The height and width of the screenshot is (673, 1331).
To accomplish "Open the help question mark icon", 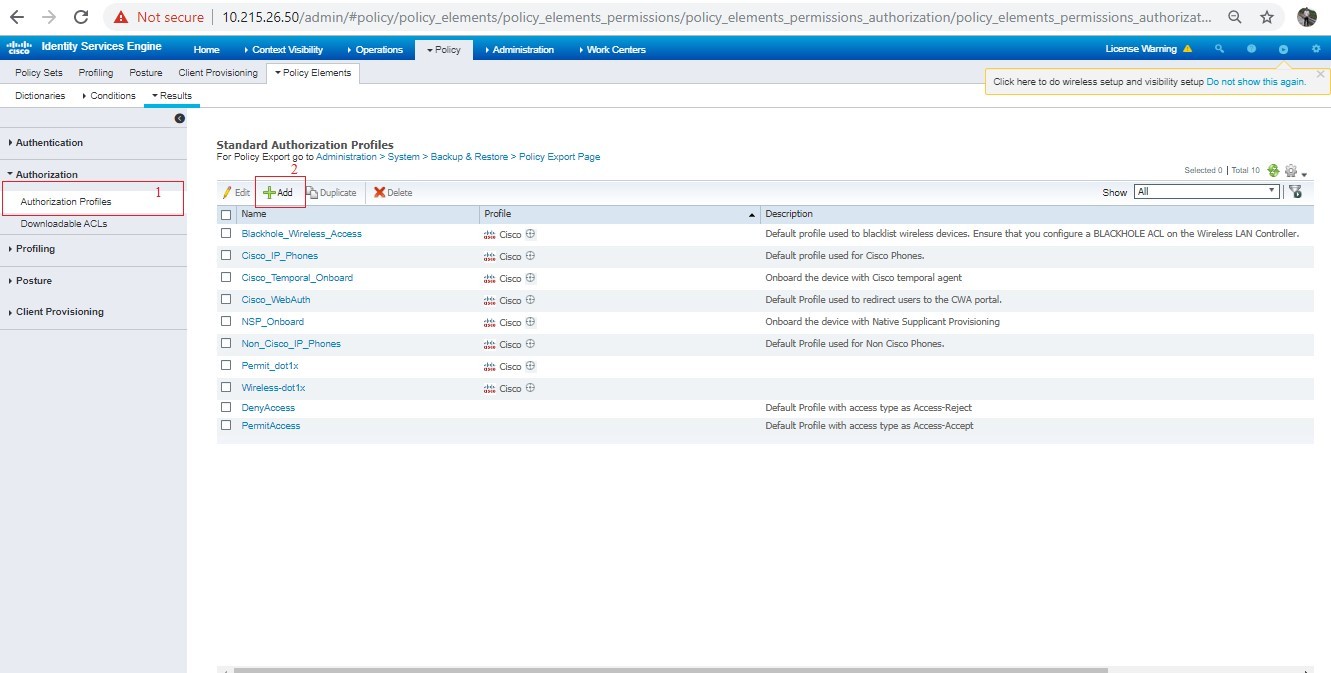I will click(1251, 49).
